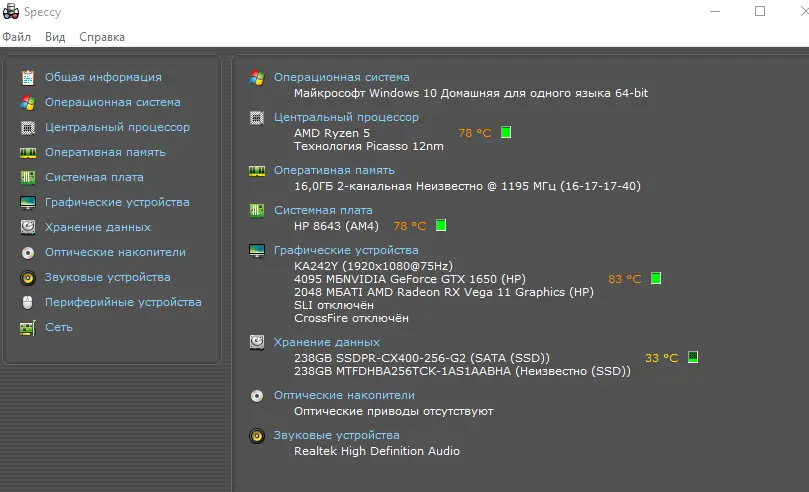Click the monitor icon in summary panel
The height and width of the screenshot is (492, 809).
257,251
